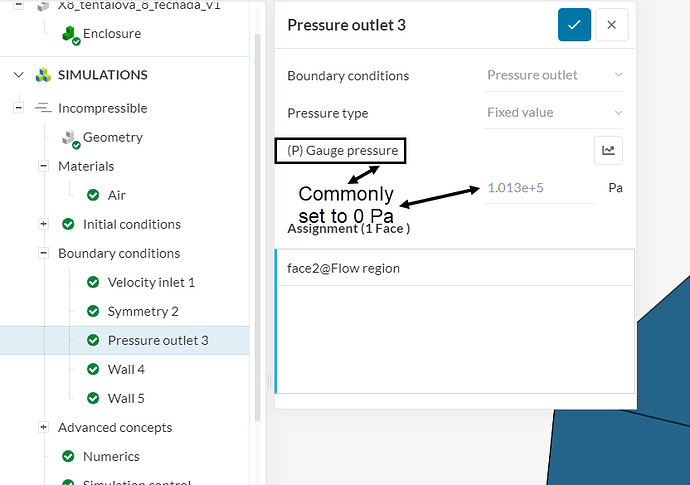This screenshot has height=485, width=690.
Task: Open the Boundary conditions type dropdown
Action: (554, 75)
